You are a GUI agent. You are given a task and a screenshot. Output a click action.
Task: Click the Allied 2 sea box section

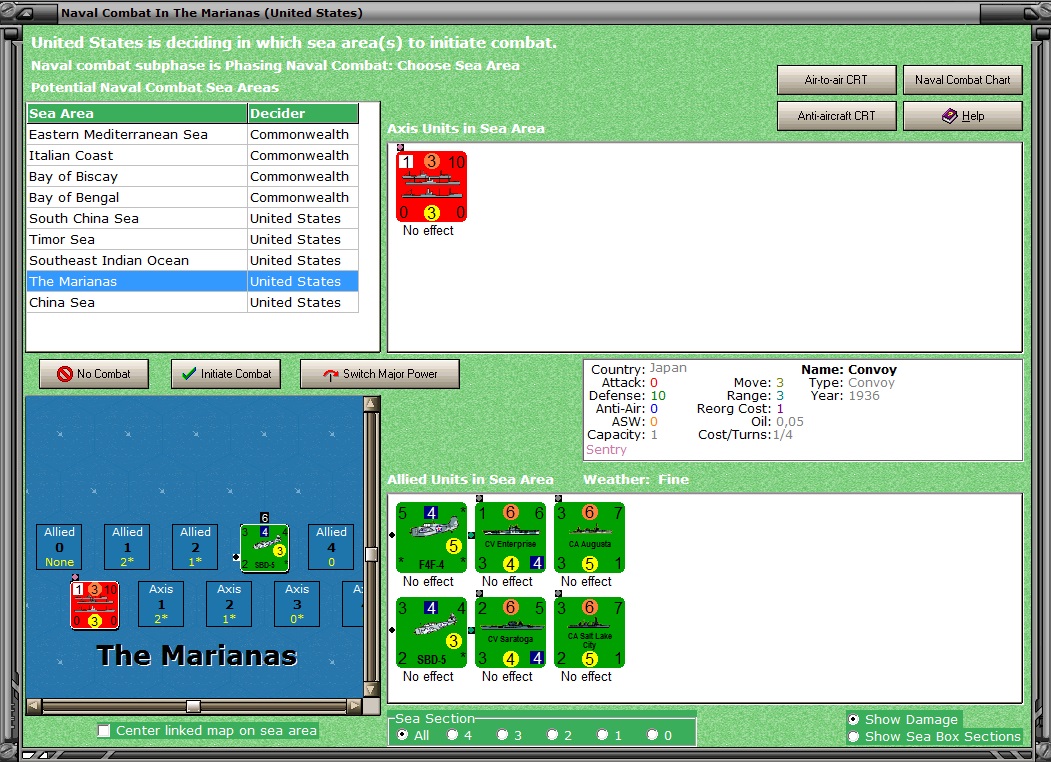pos(195,547)
